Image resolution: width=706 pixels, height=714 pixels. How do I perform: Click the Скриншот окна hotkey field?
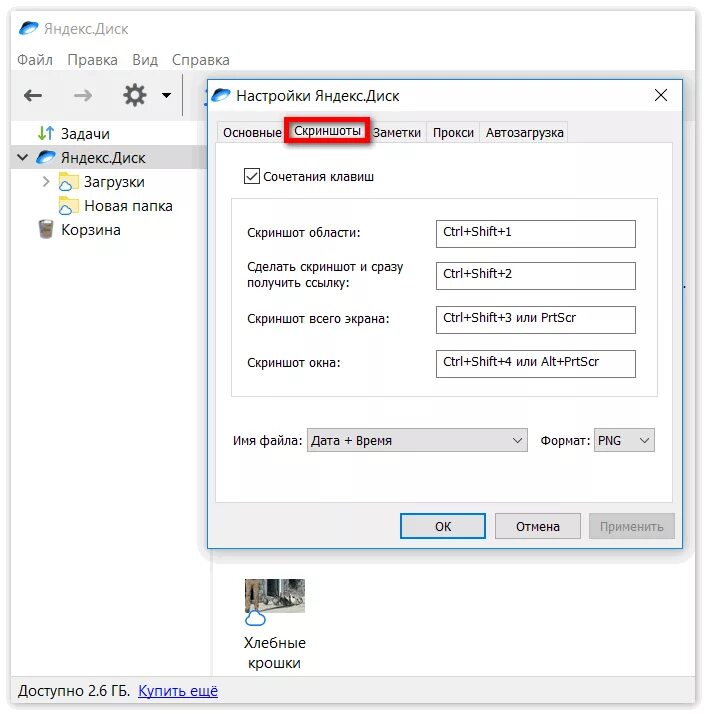[x=536, y=364]
